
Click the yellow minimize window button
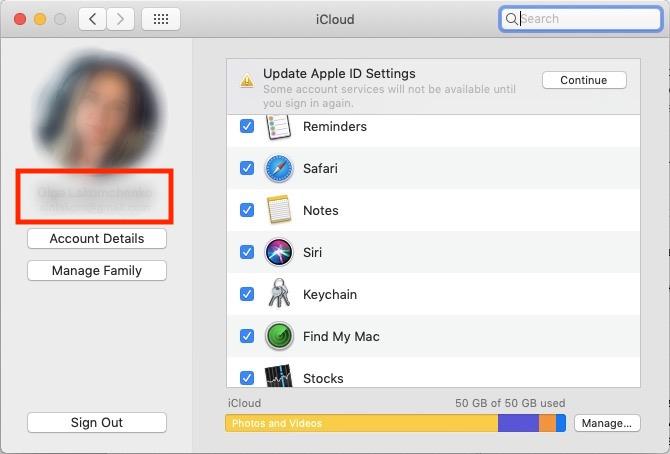point(40,19)
